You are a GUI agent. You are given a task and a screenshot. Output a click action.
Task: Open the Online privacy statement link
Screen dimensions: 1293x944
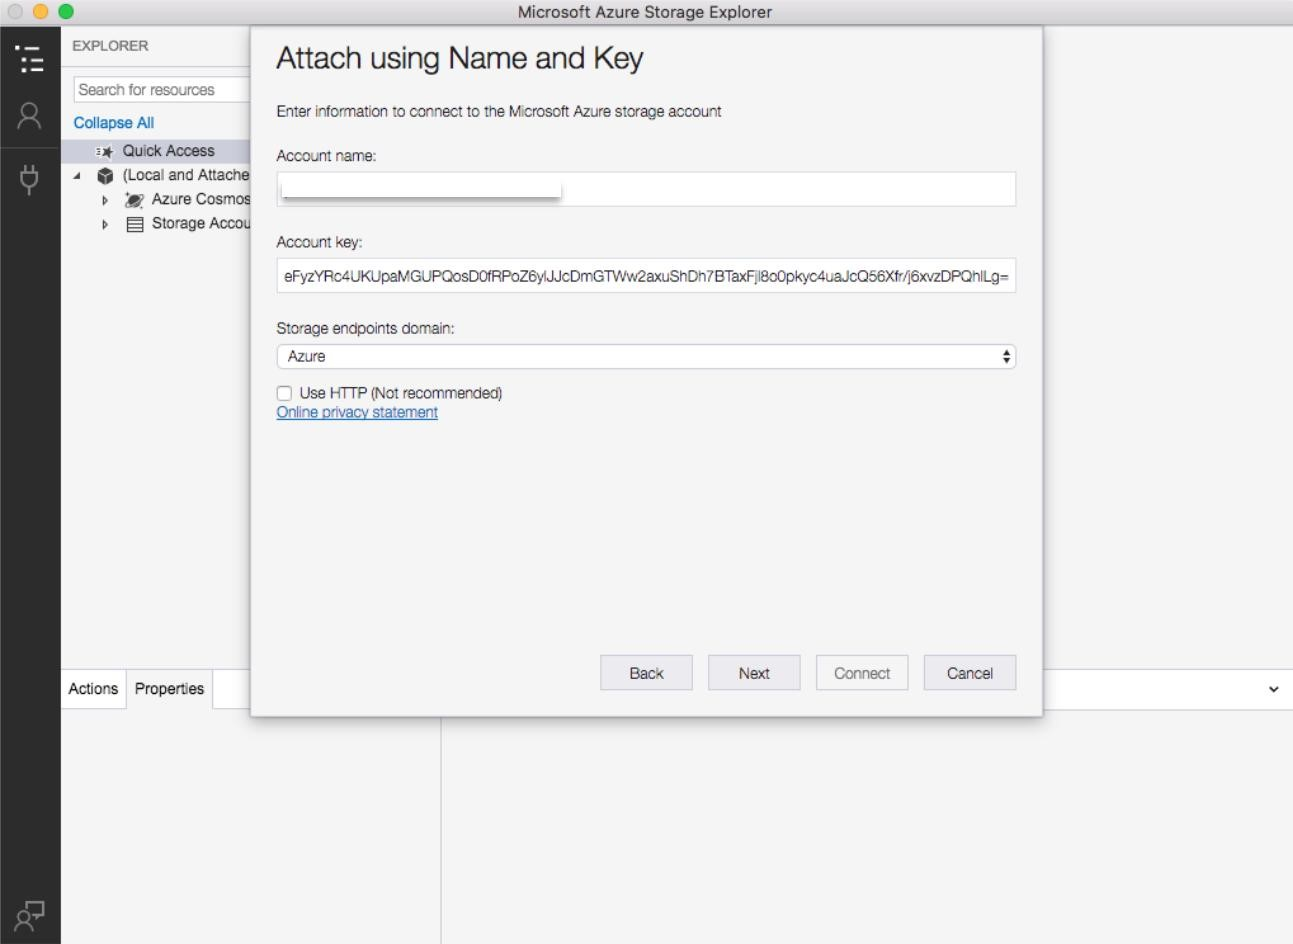point(357,412)
